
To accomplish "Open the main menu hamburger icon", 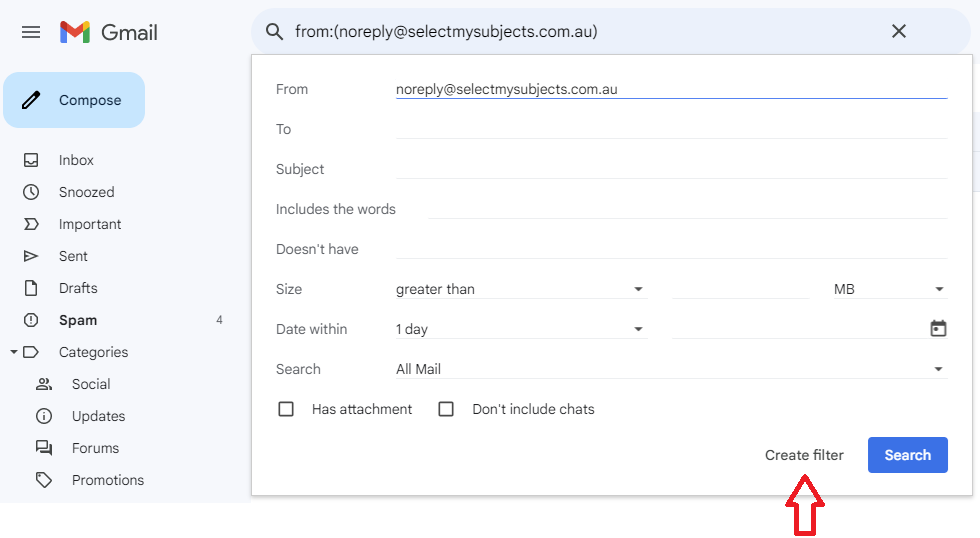I will click(x=31, y=32).
